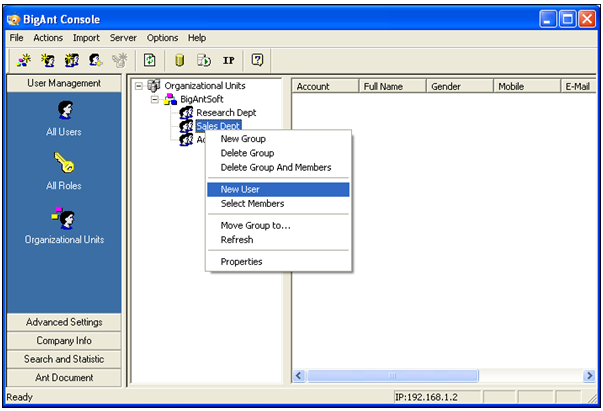Open the Server menu
This screenshot has height=411, width=603.
(123, 38)
